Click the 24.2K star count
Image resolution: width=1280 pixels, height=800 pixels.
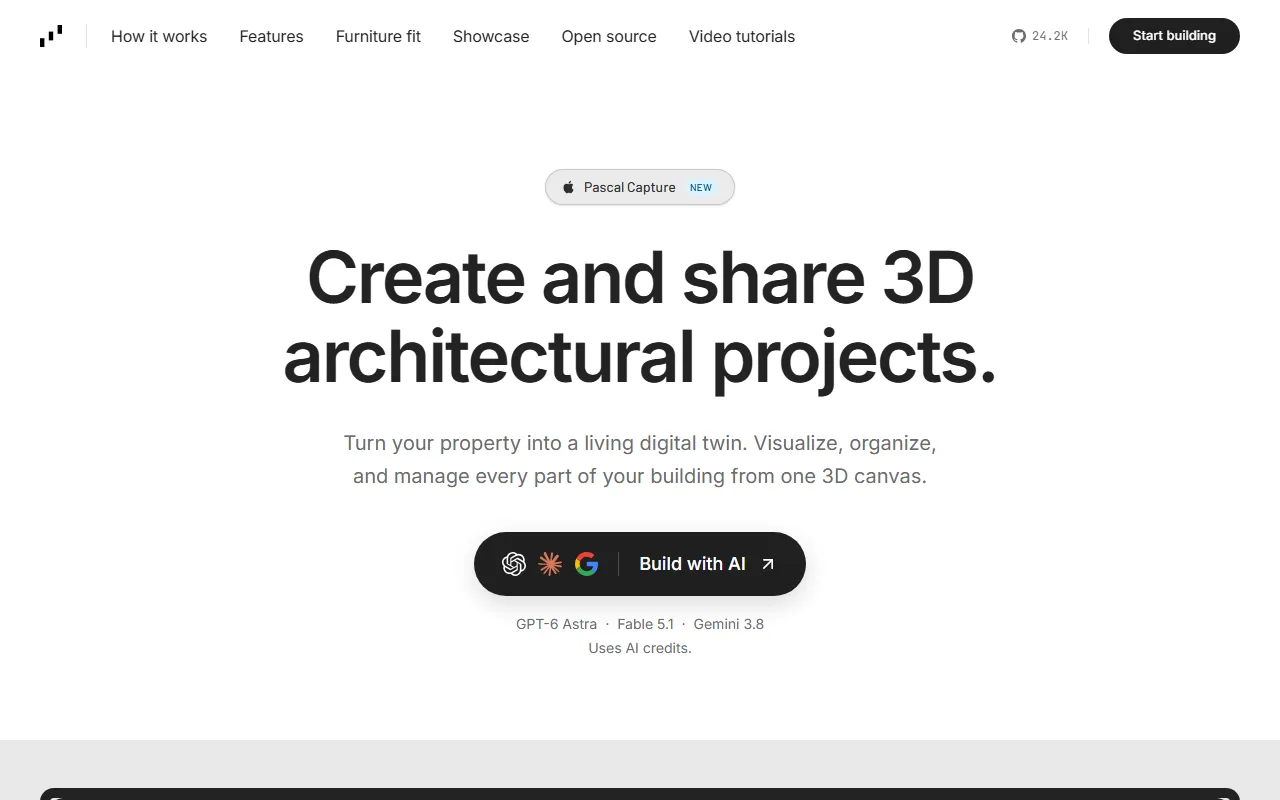tap(1050, 36)
